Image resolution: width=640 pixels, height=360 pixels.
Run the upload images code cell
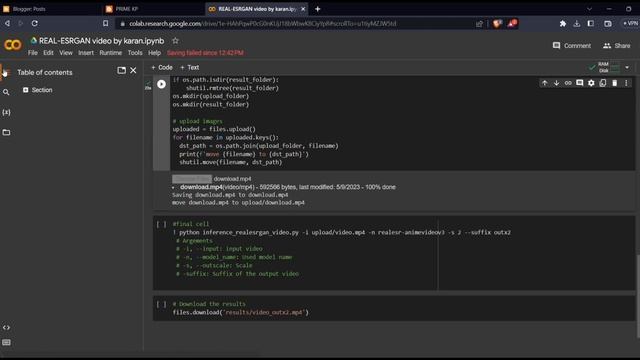162,84
